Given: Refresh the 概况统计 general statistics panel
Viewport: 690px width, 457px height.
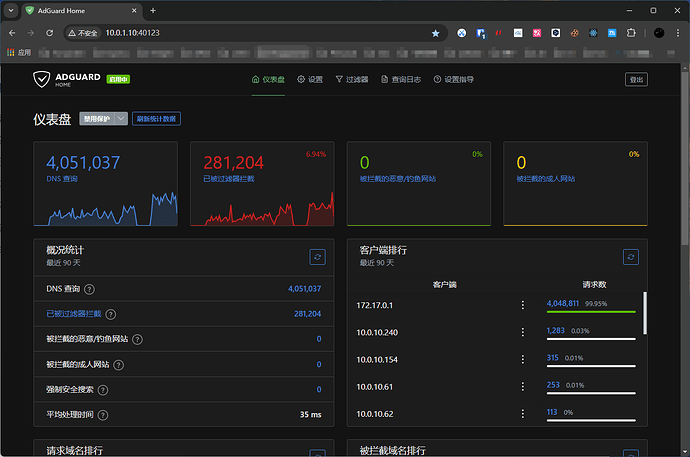Looking at the screenshot, I should (317, 257).
